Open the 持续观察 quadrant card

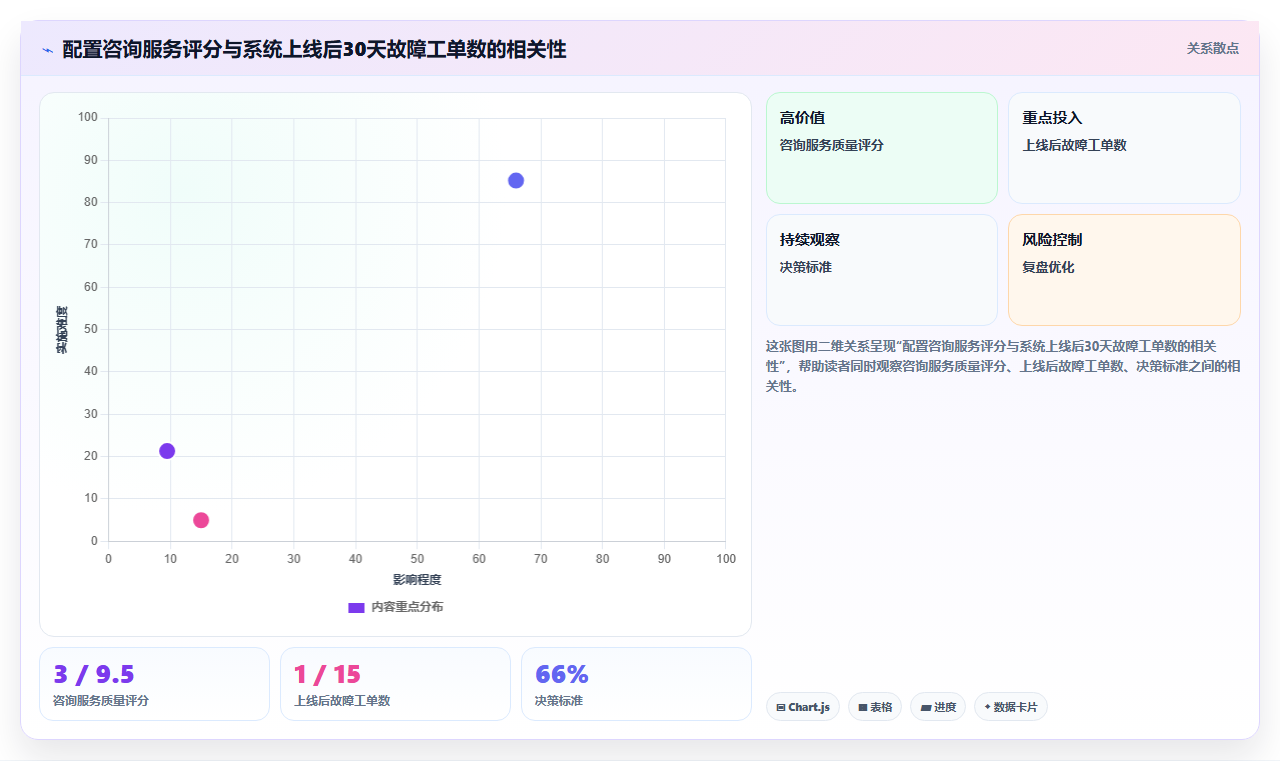[882, 270]
